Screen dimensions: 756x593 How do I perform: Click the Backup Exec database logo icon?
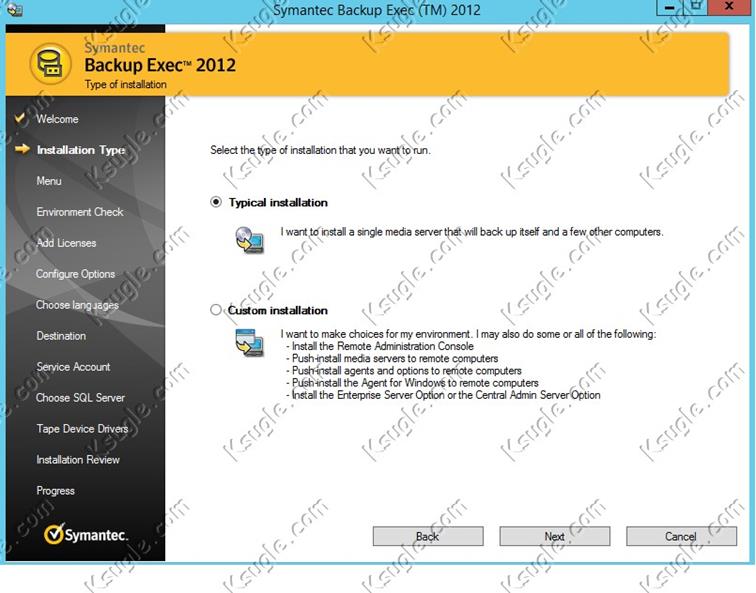[50, 64]
